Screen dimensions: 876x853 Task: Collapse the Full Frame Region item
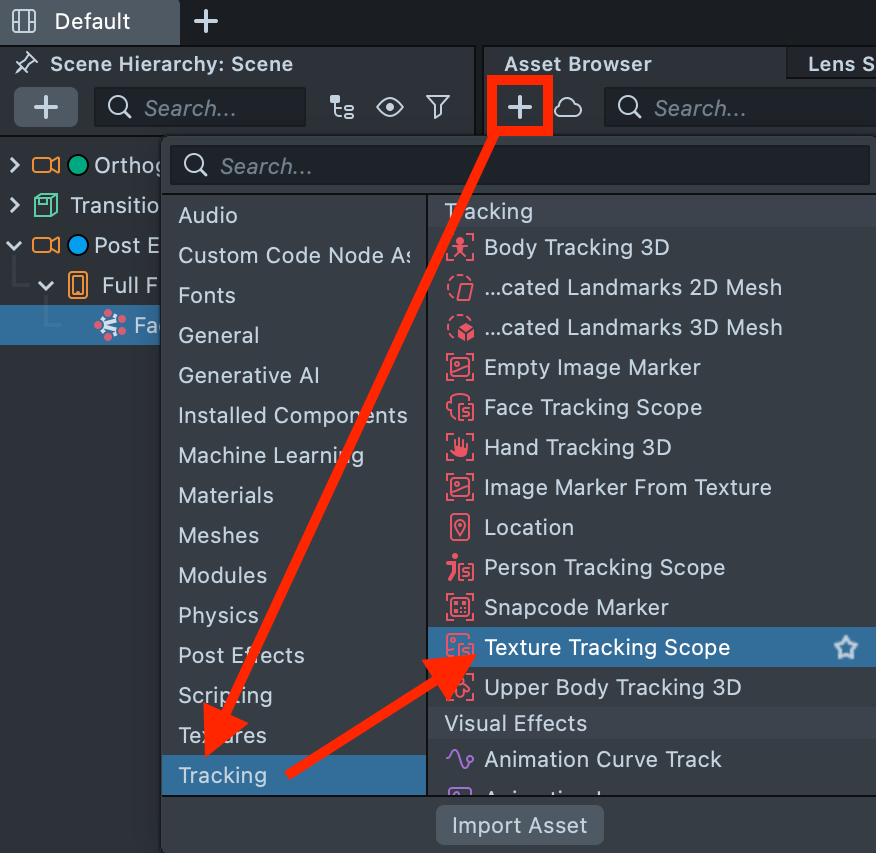tap(46, 286)
